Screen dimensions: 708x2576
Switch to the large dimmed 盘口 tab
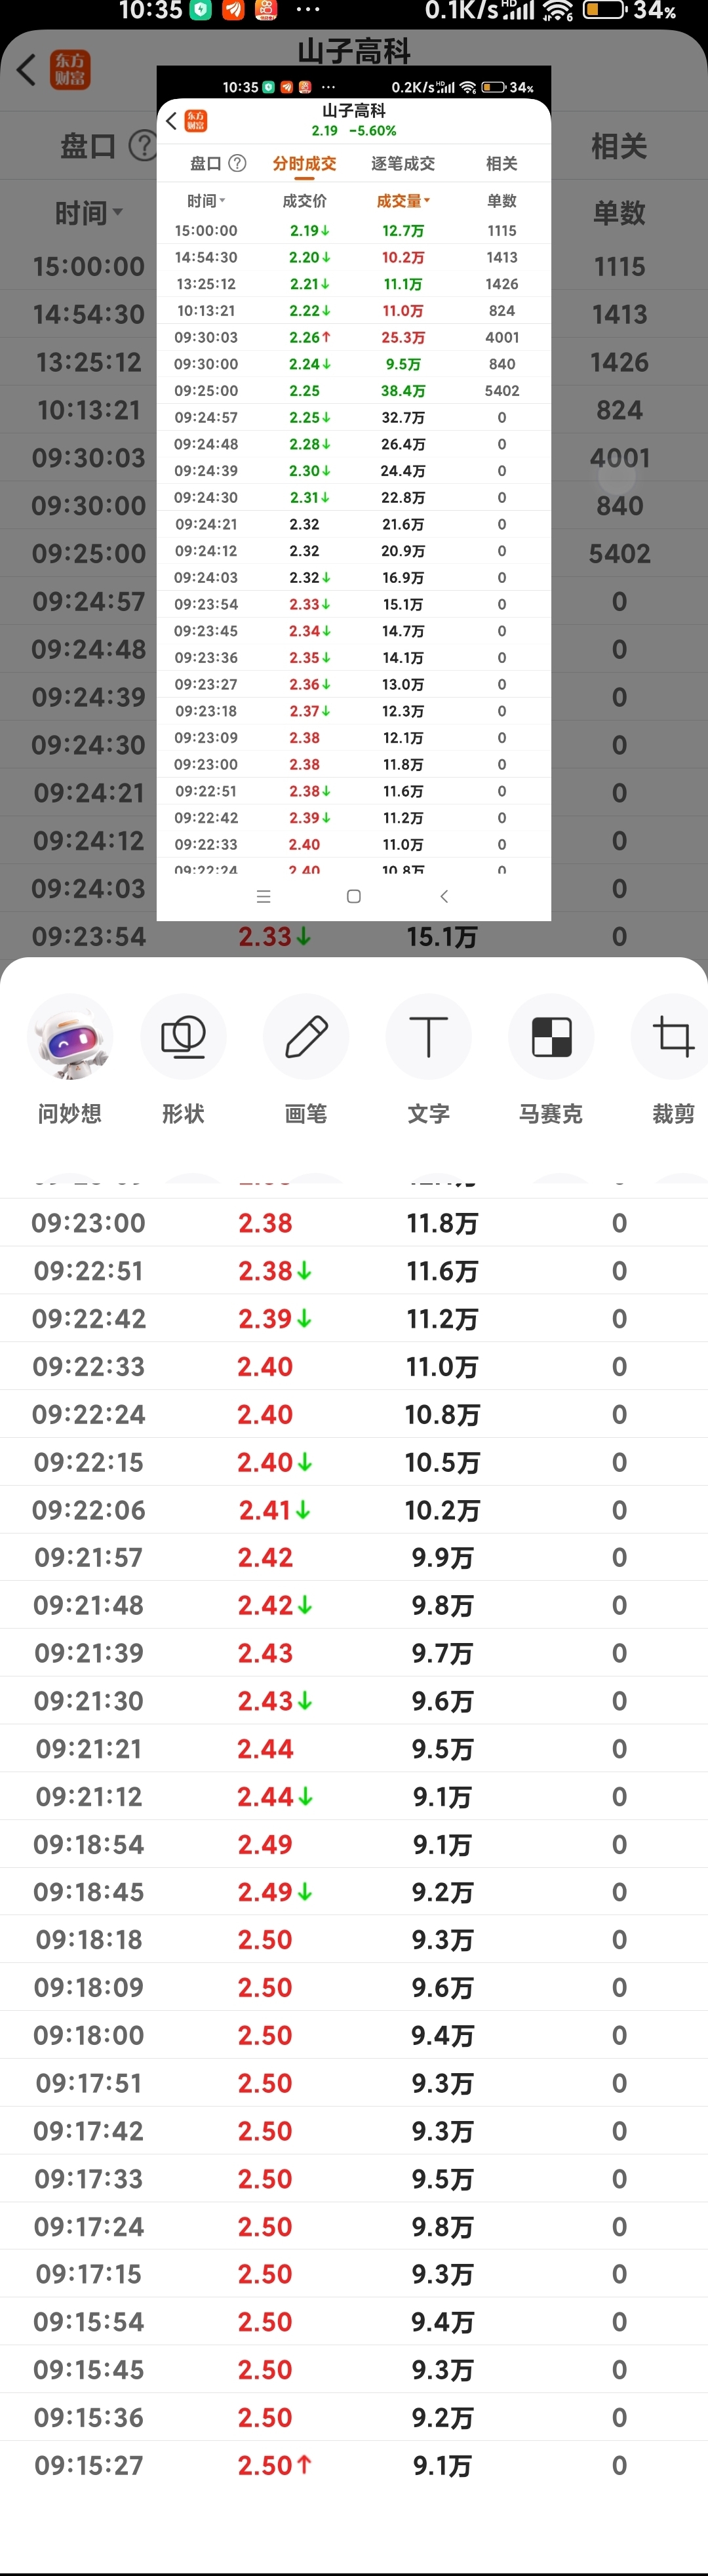click(88, 147)
